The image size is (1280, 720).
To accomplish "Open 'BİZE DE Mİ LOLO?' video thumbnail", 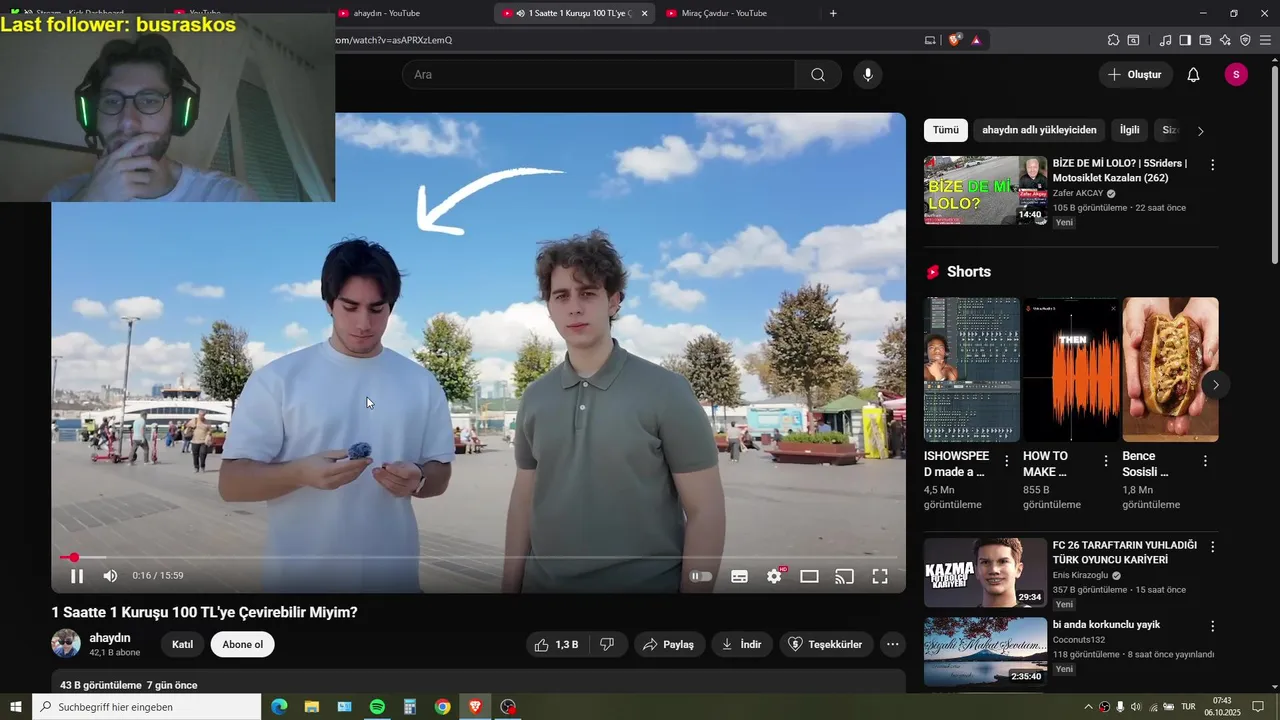I will 985,190.
